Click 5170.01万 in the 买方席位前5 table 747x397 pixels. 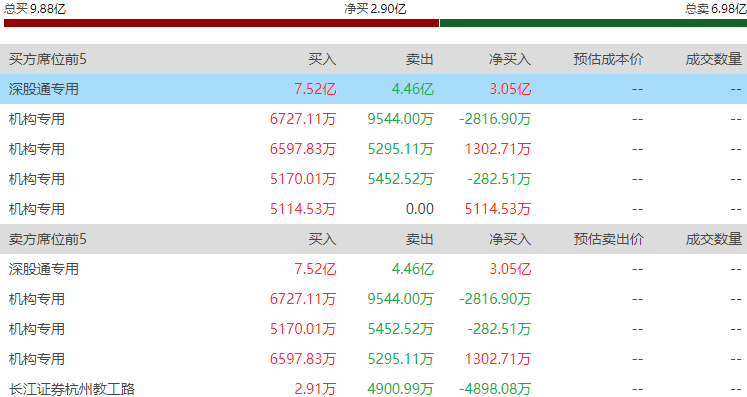303,179
